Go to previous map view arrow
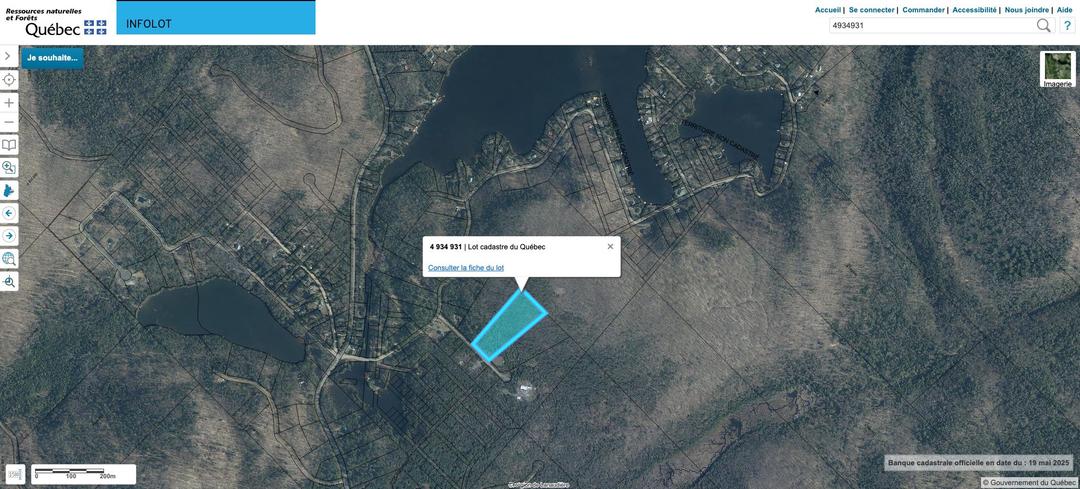The width and height of the screenshot is (1080, 489). (9, 213)
